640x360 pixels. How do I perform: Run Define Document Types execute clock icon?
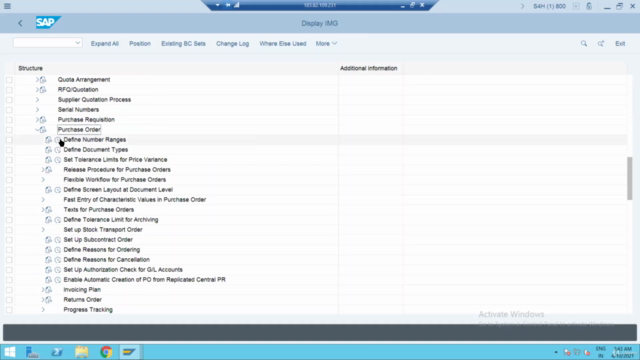58,150
